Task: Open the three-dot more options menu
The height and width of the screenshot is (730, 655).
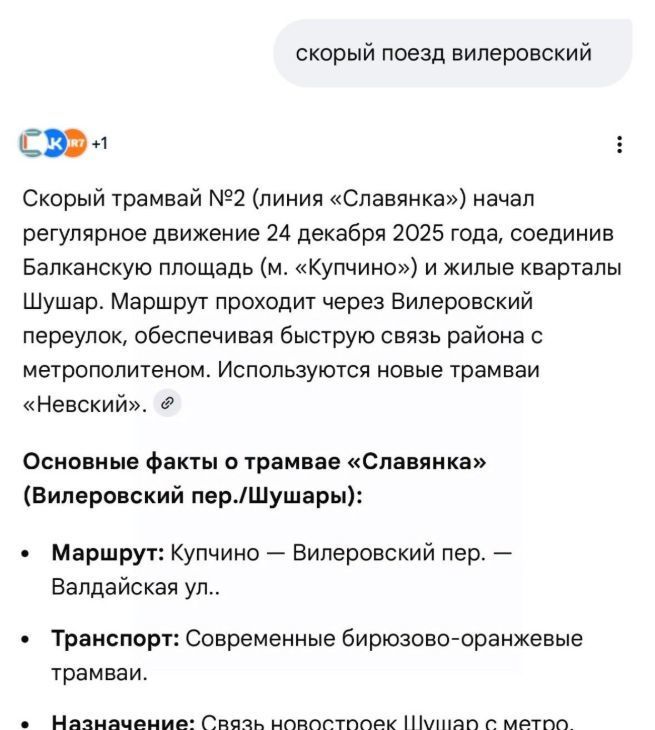Action: pos(620,144)
